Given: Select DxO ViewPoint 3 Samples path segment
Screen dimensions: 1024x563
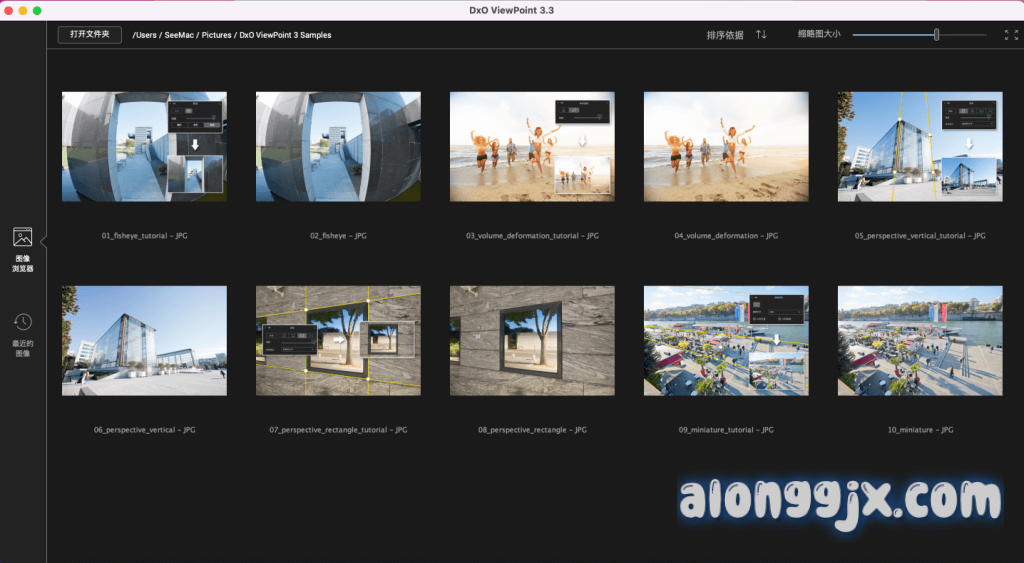Looking at the screenshot, I should tap(285, 35).
